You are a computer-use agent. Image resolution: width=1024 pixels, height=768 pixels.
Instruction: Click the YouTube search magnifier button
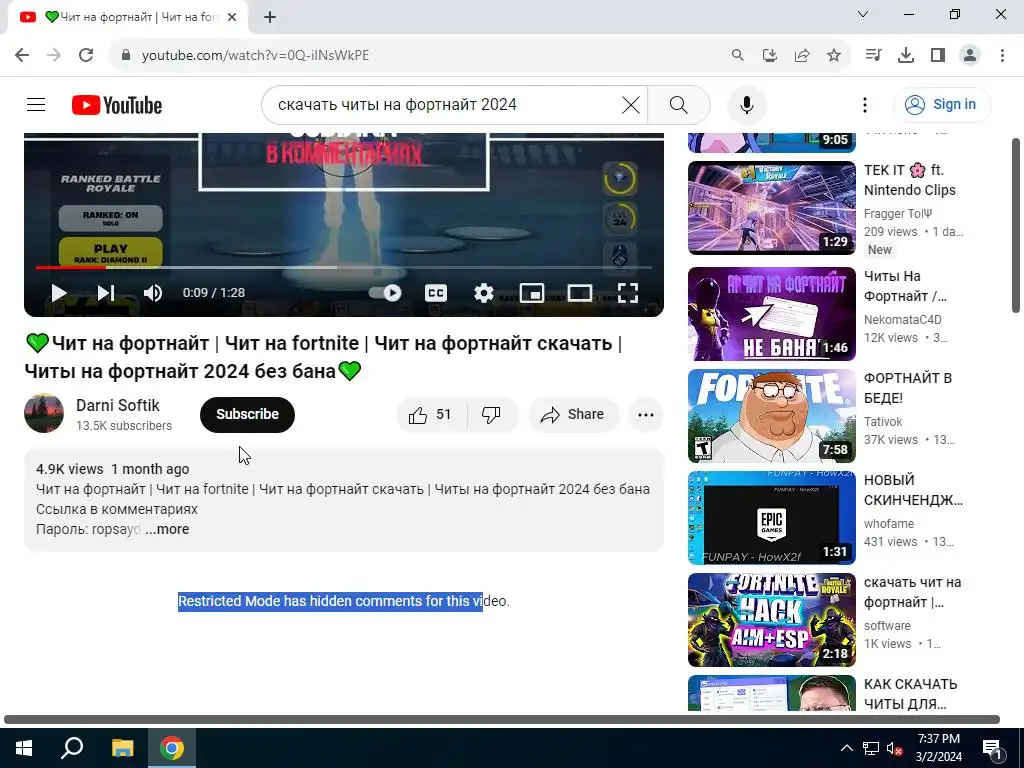click(679, 104)
